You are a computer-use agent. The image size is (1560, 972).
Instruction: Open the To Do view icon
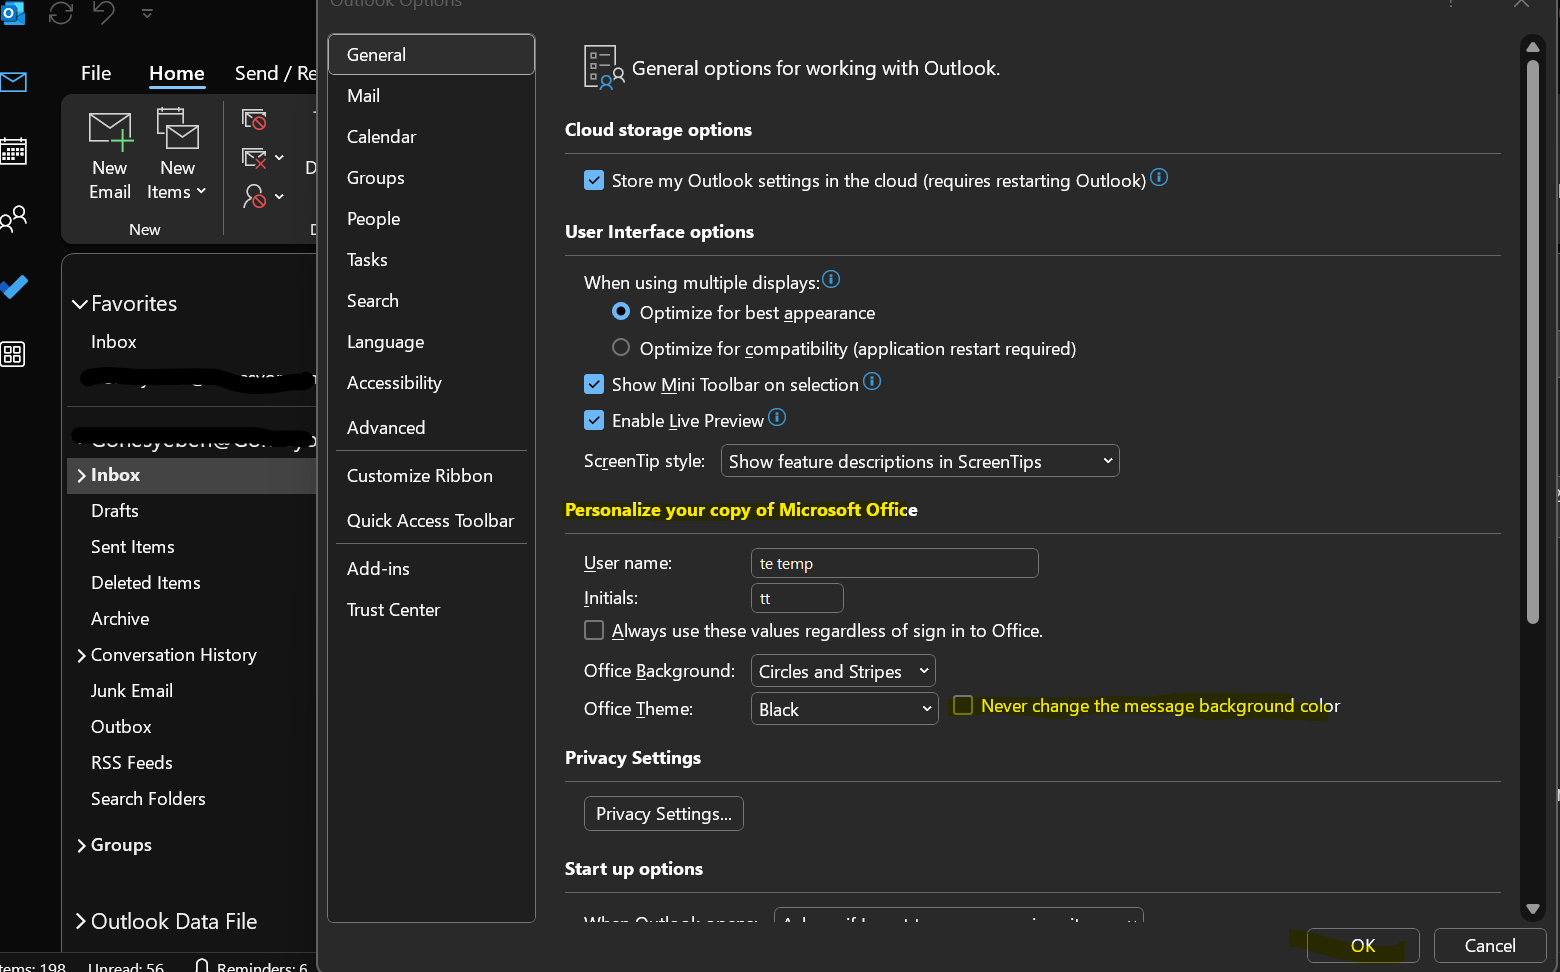coord(15,287)
